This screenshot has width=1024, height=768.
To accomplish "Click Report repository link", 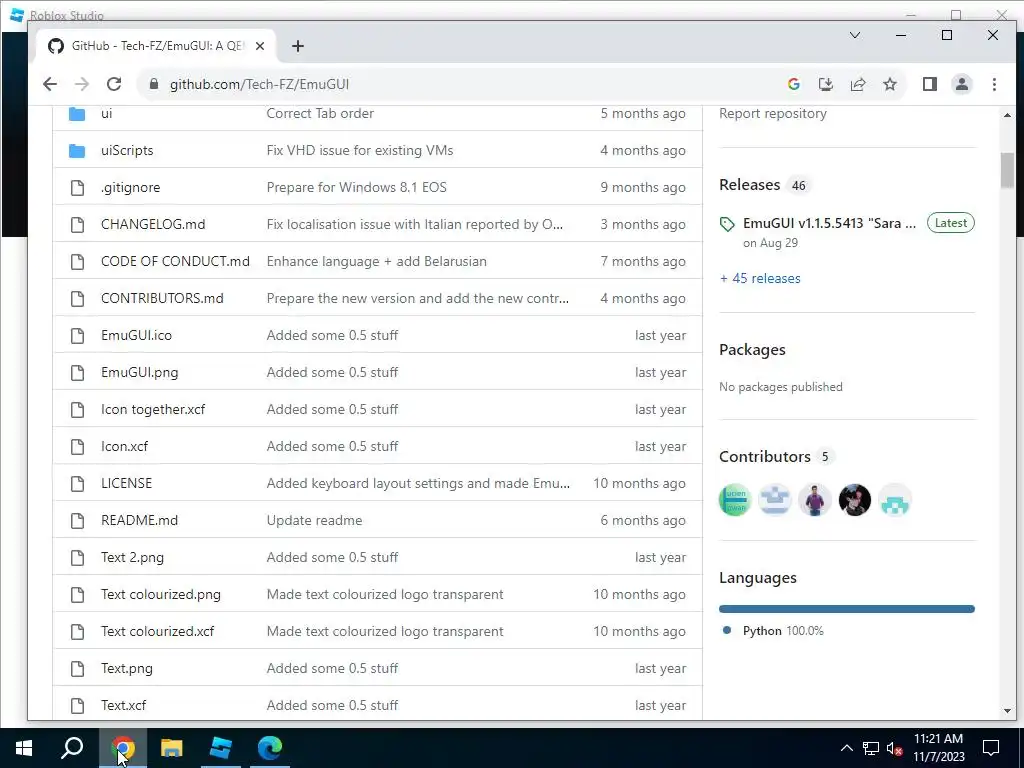I will [773, 113].
